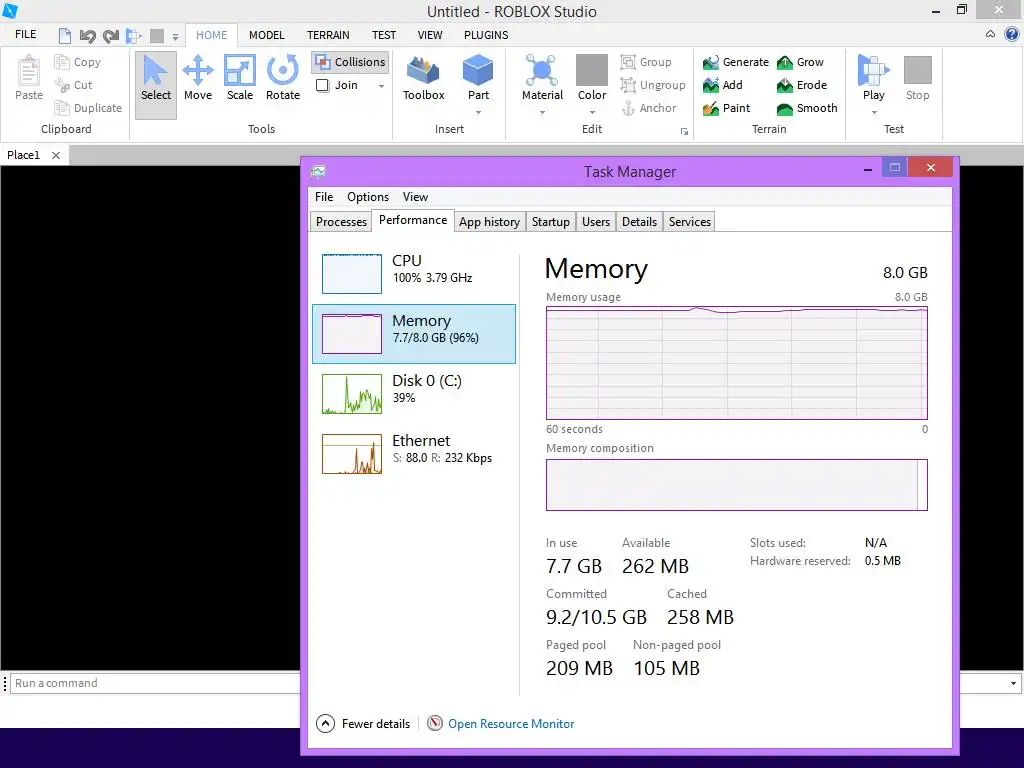Redo the last action

tap(111, 35)
